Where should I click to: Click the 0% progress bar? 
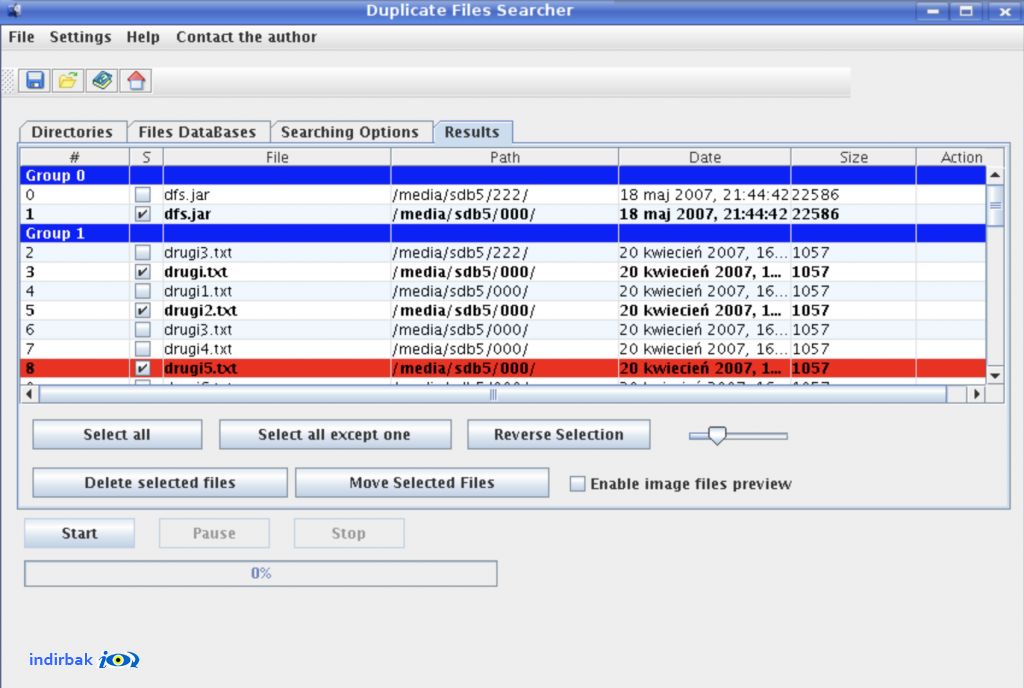pyautogui.click(x=261, y=573)
